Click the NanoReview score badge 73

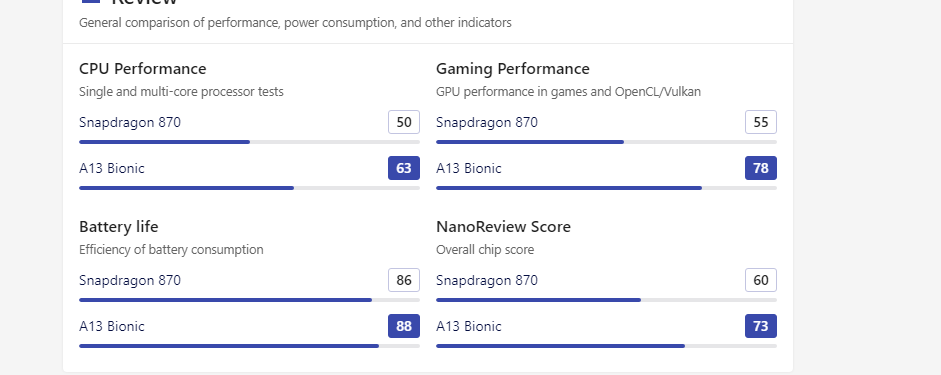[761, 326]
